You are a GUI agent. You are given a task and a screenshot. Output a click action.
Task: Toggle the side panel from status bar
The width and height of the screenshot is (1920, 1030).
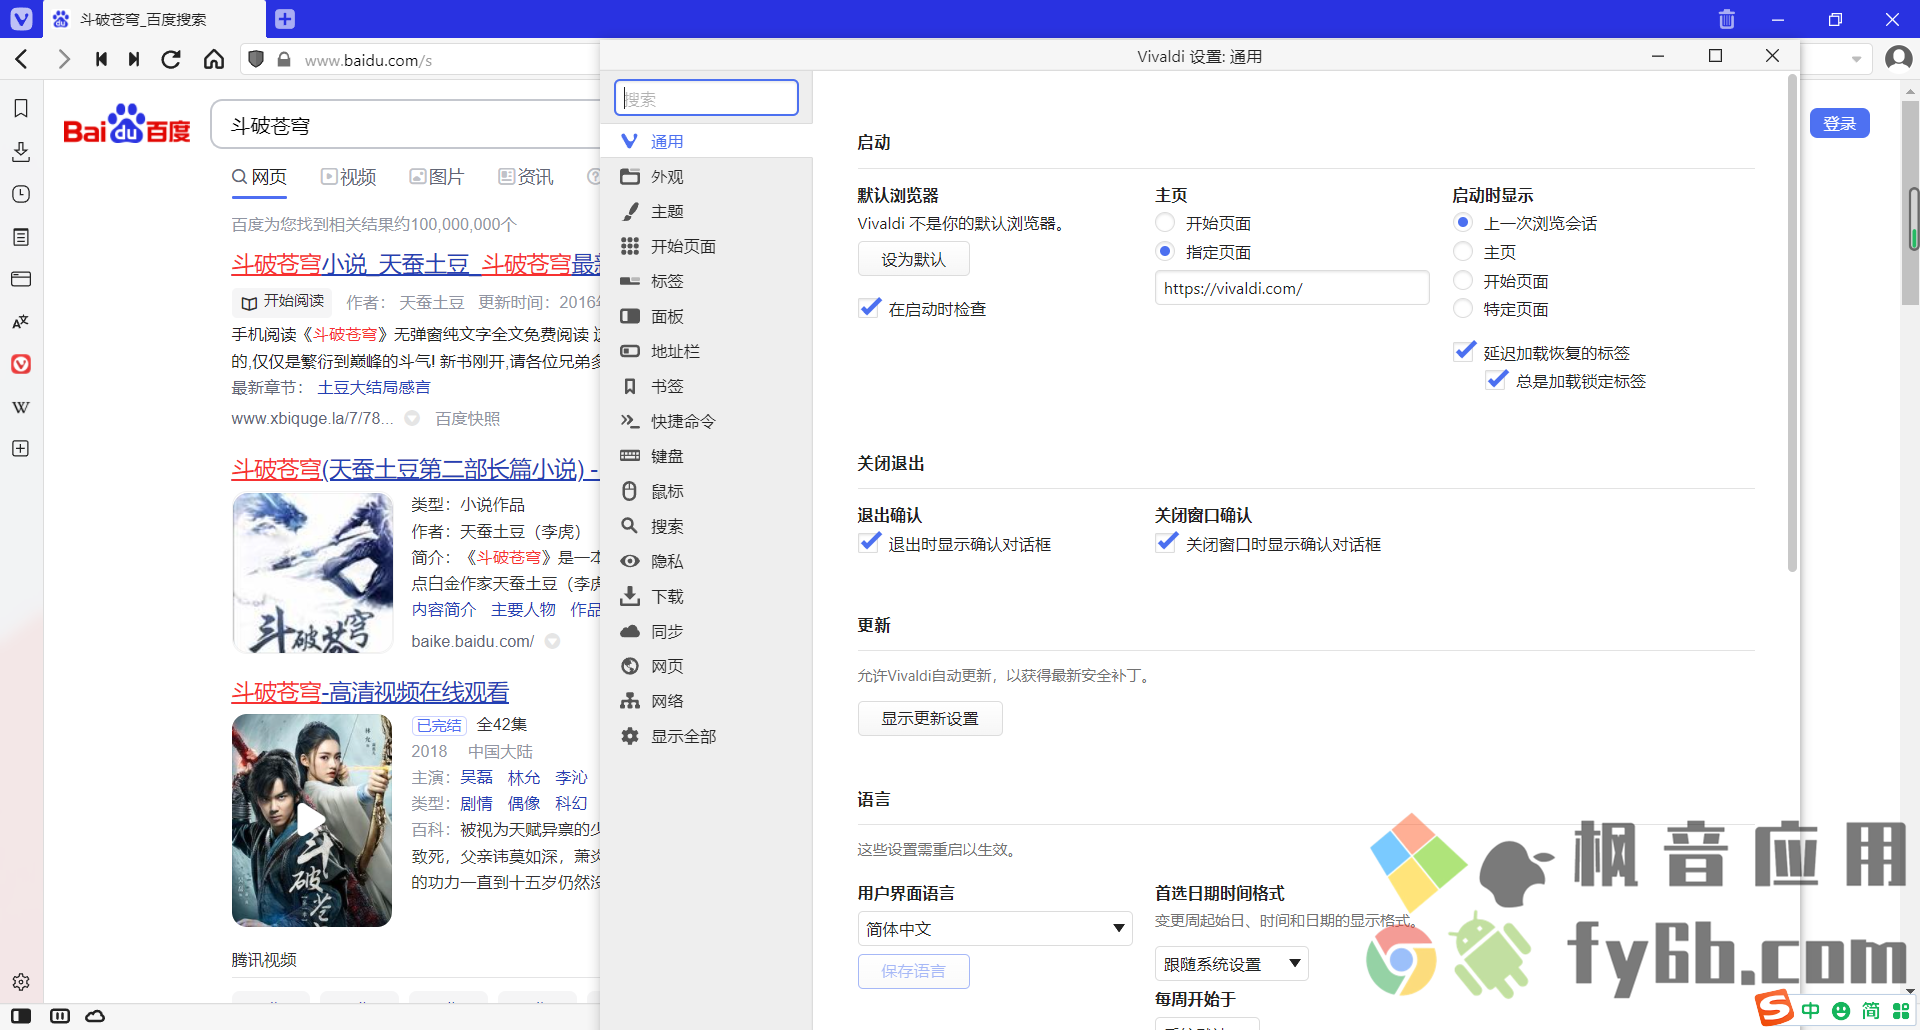coord(21,1016)
